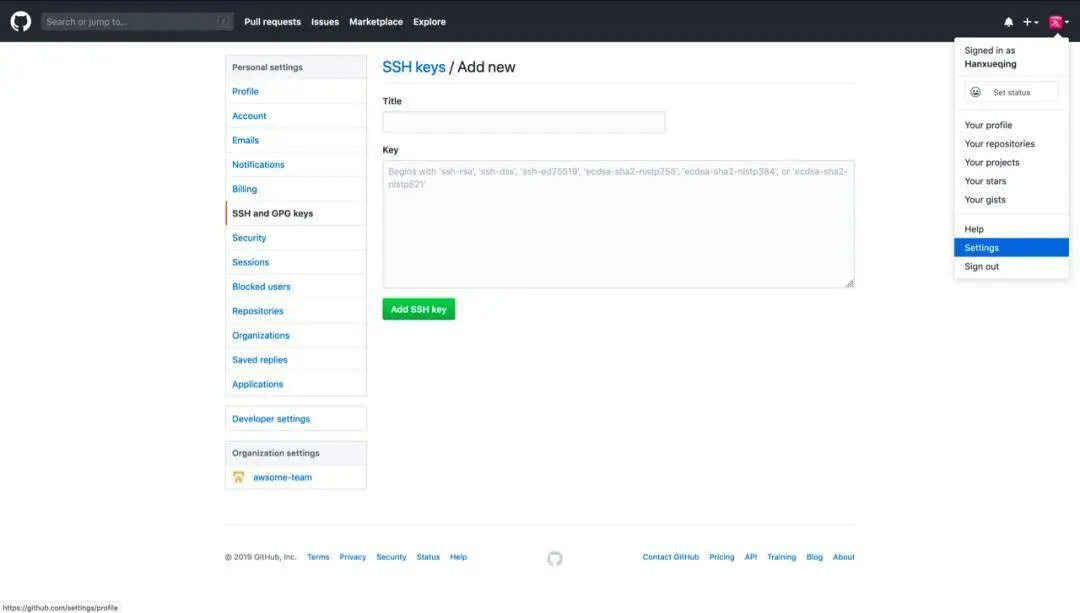This screenshot has width=1080, height=613.
Task: Open Training footer link
Action: [782, 557]
